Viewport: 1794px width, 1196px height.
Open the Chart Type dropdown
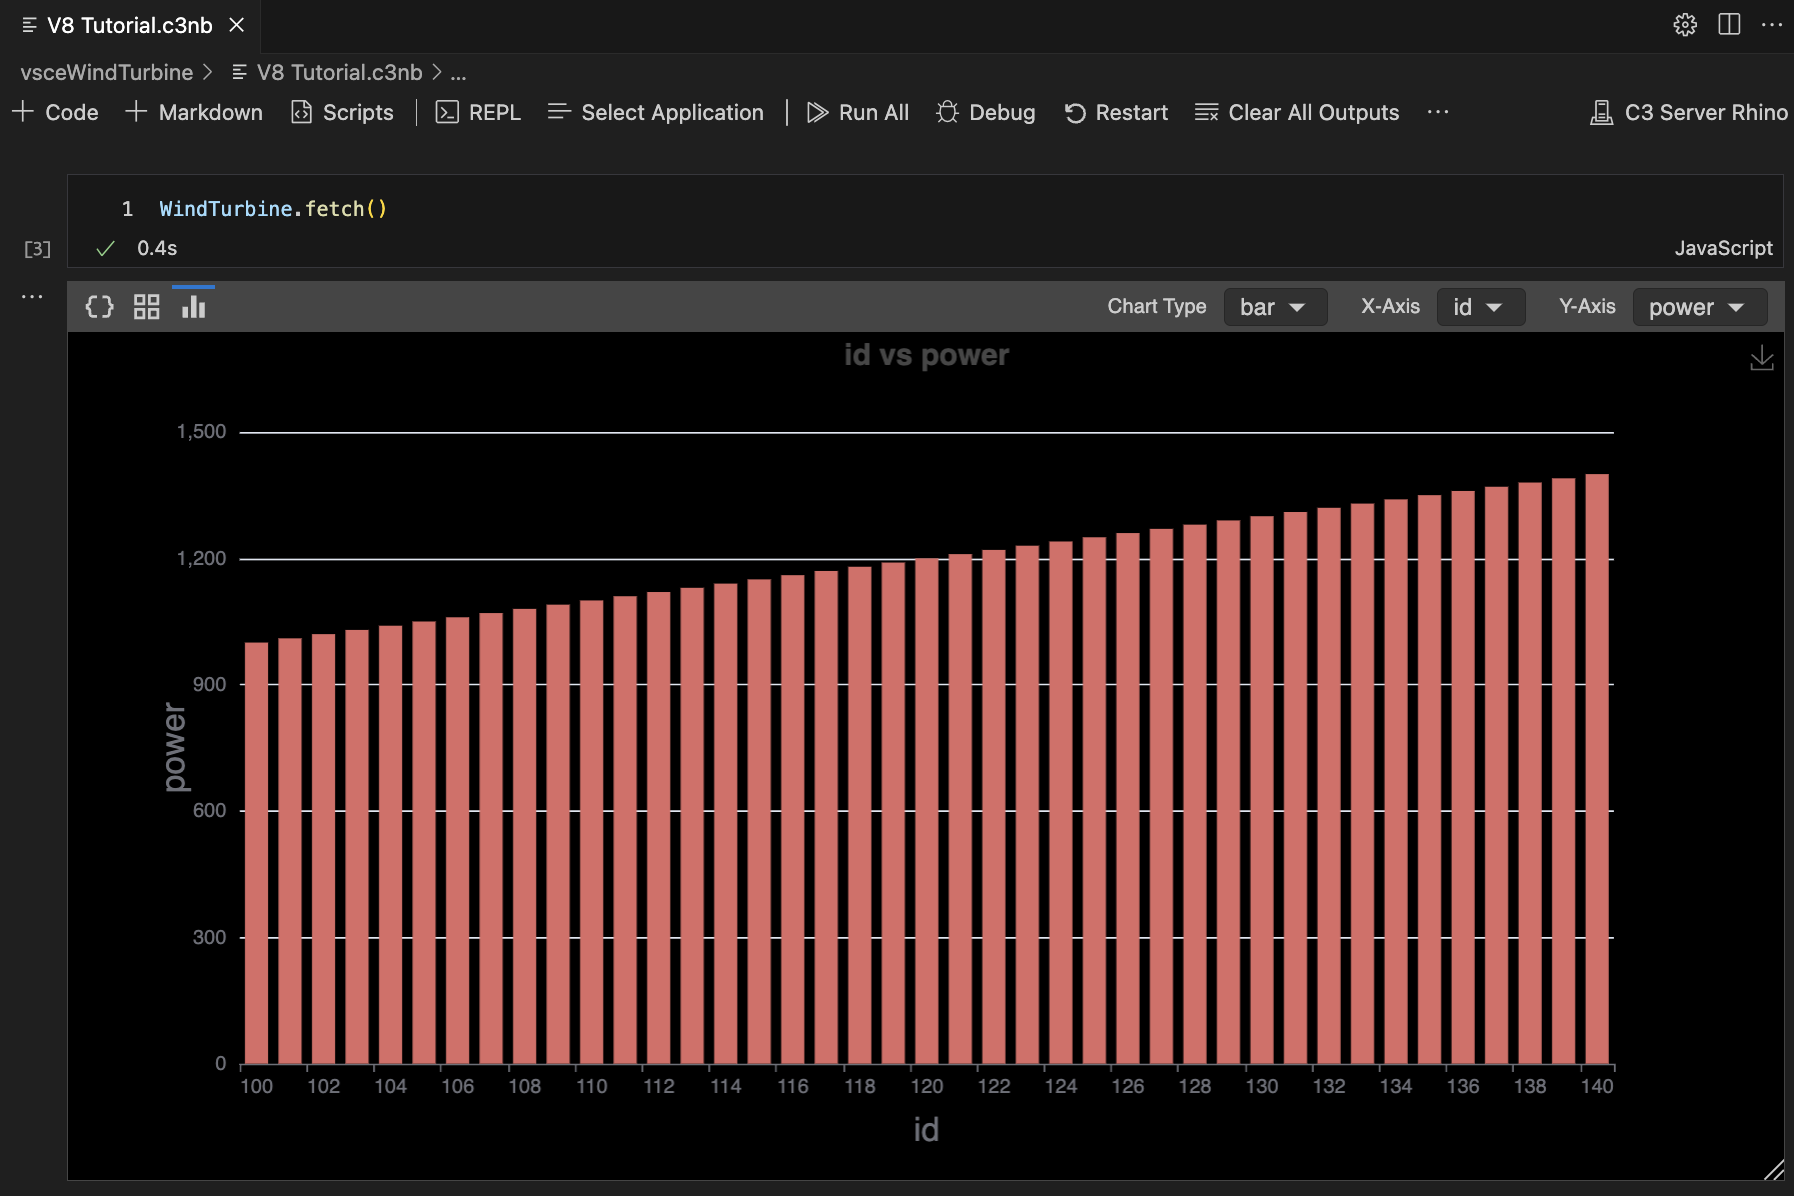pos(1274,307)
